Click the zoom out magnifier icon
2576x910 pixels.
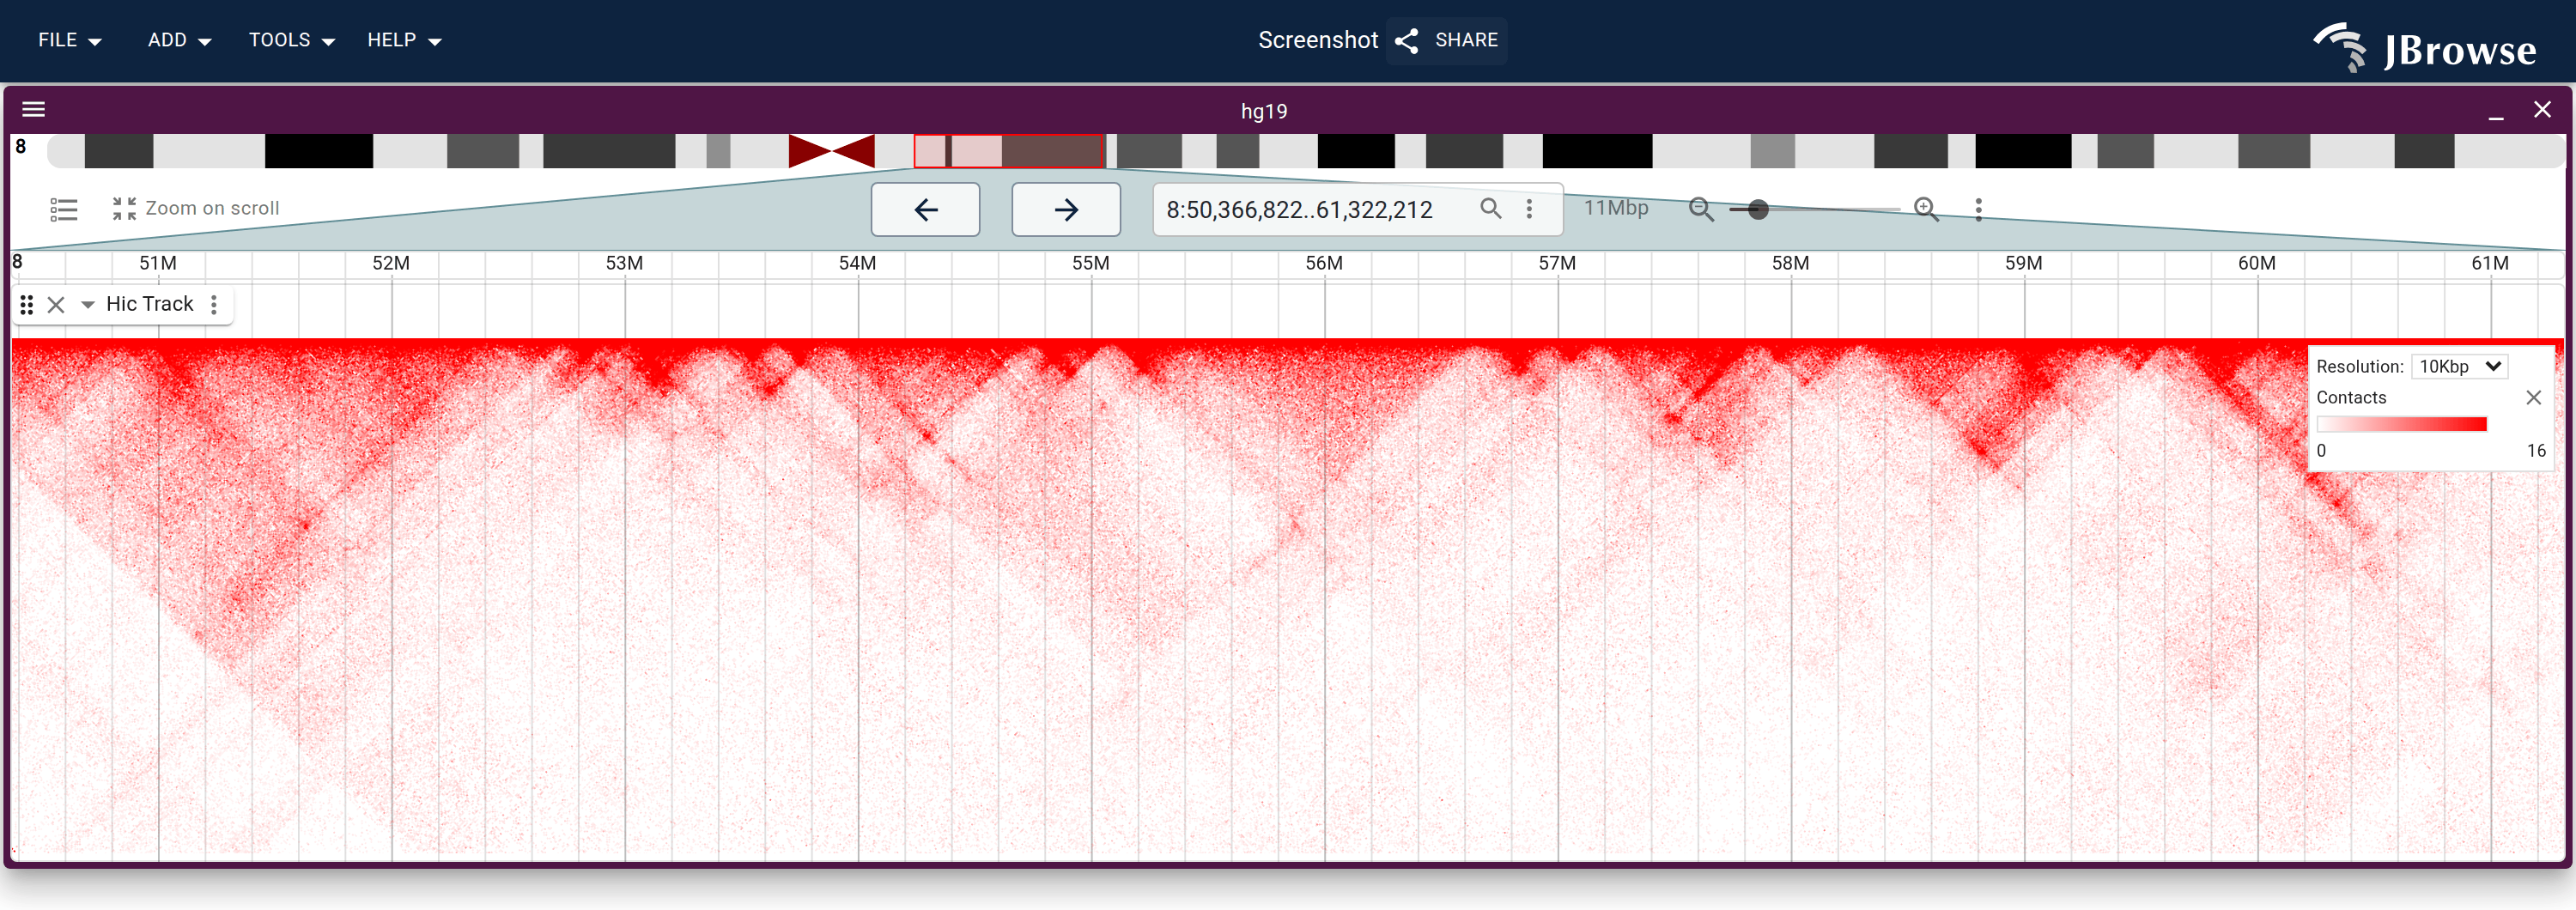(1701, 209)
